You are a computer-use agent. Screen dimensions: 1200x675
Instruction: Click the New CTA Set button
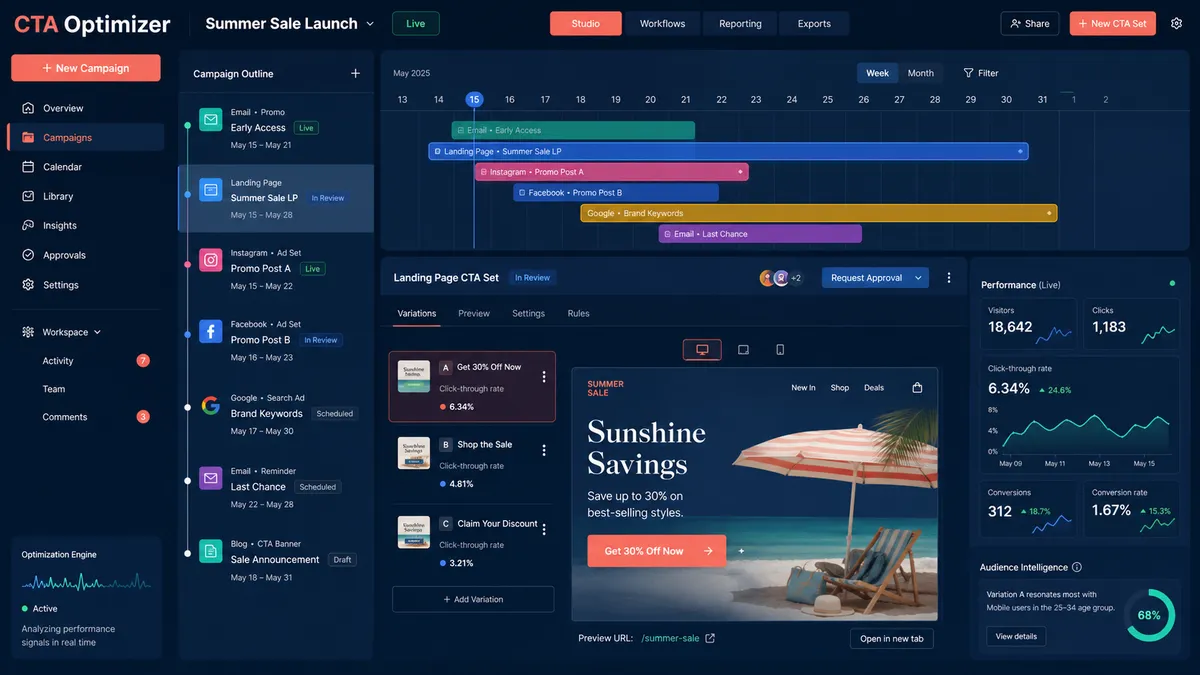point(1113,23)
